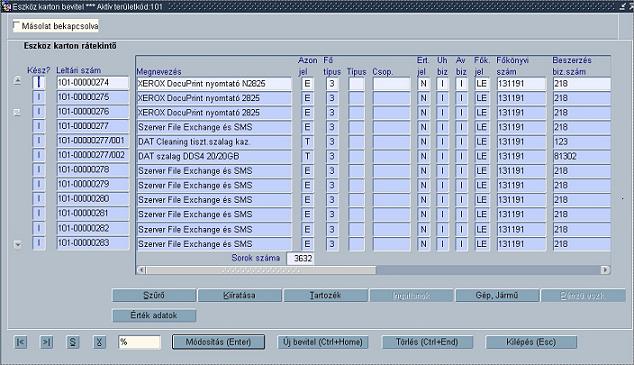This screenshot has height=365, width=634.
Task: Click the middle record scroll icon
Action: click(17, 112)
